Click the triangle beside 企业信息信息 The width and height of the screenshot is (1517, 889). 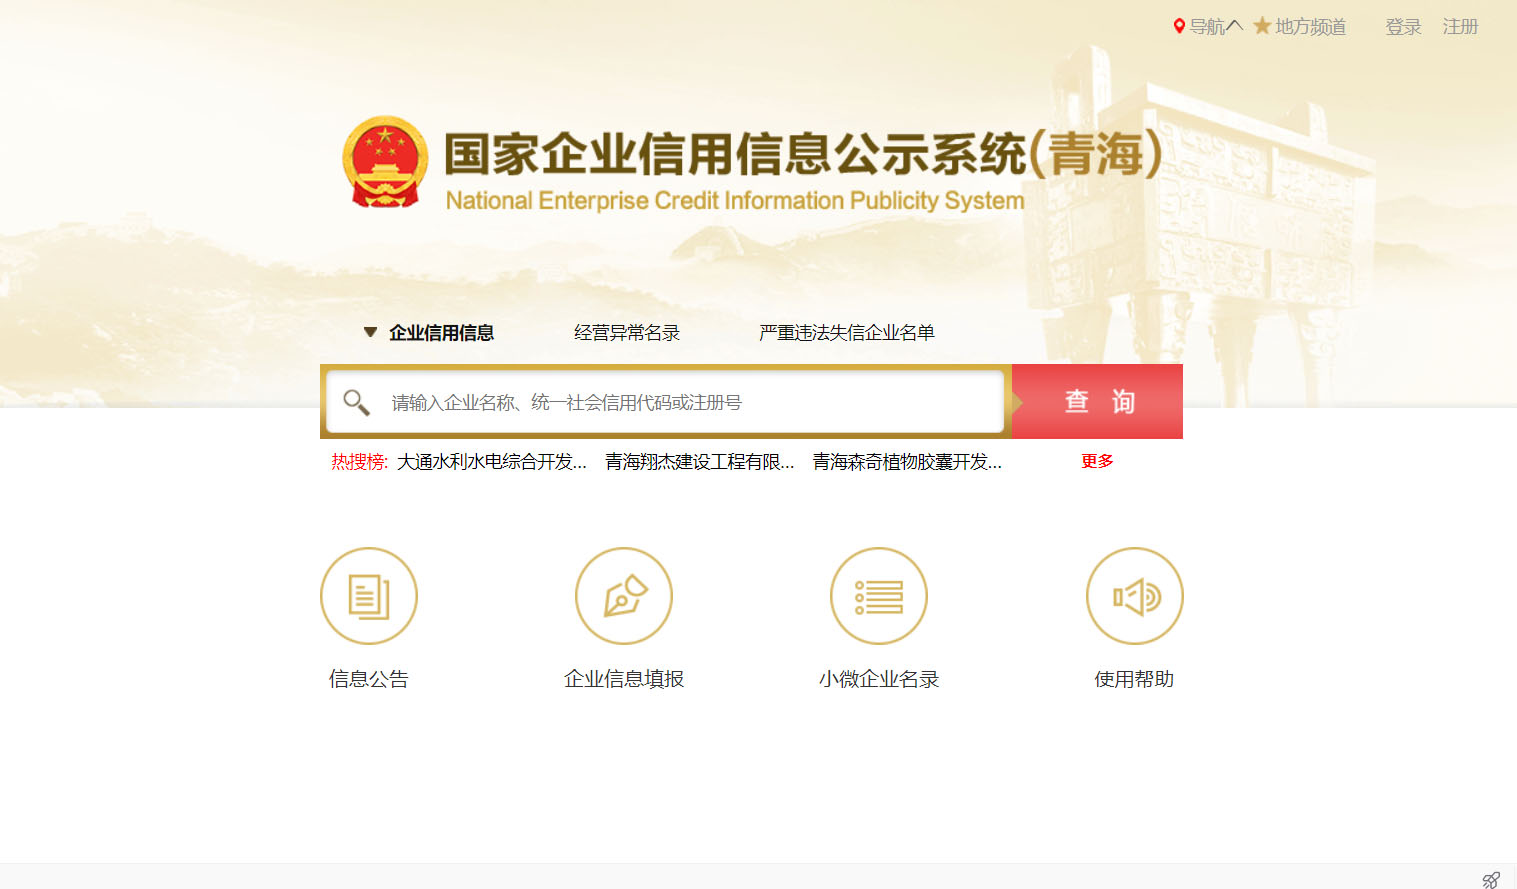click(370, 332)
